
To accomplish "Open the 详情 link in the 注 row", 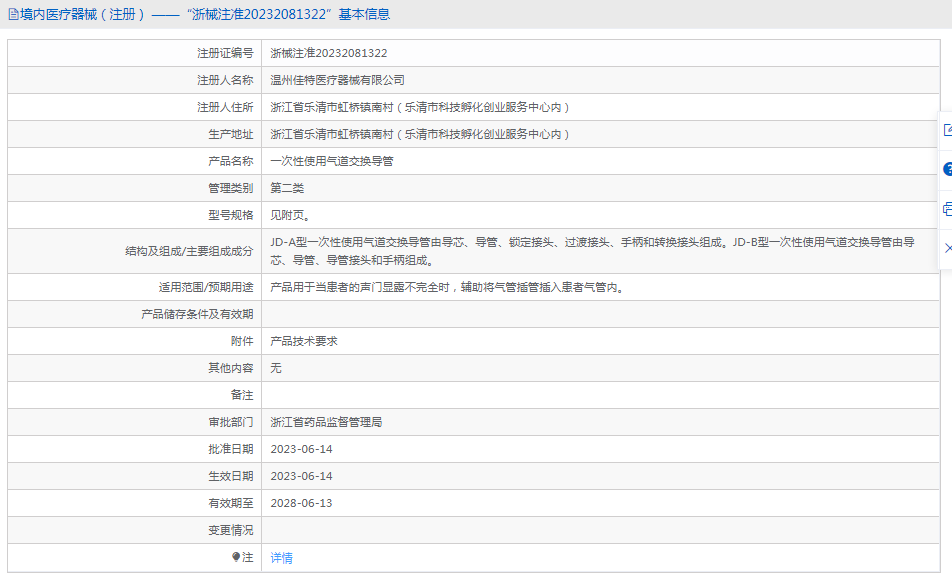I will coord(281,558).
